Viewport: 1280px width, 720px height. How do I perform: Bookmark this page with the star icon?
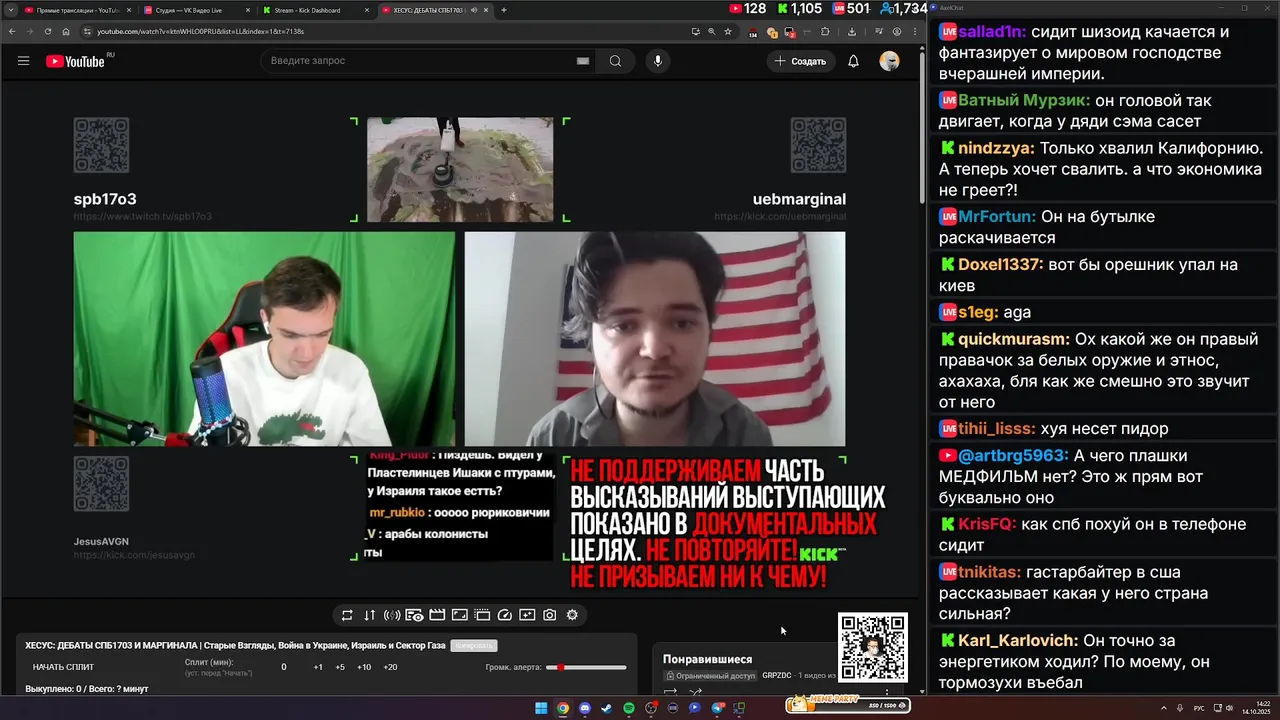pos(728,31)
